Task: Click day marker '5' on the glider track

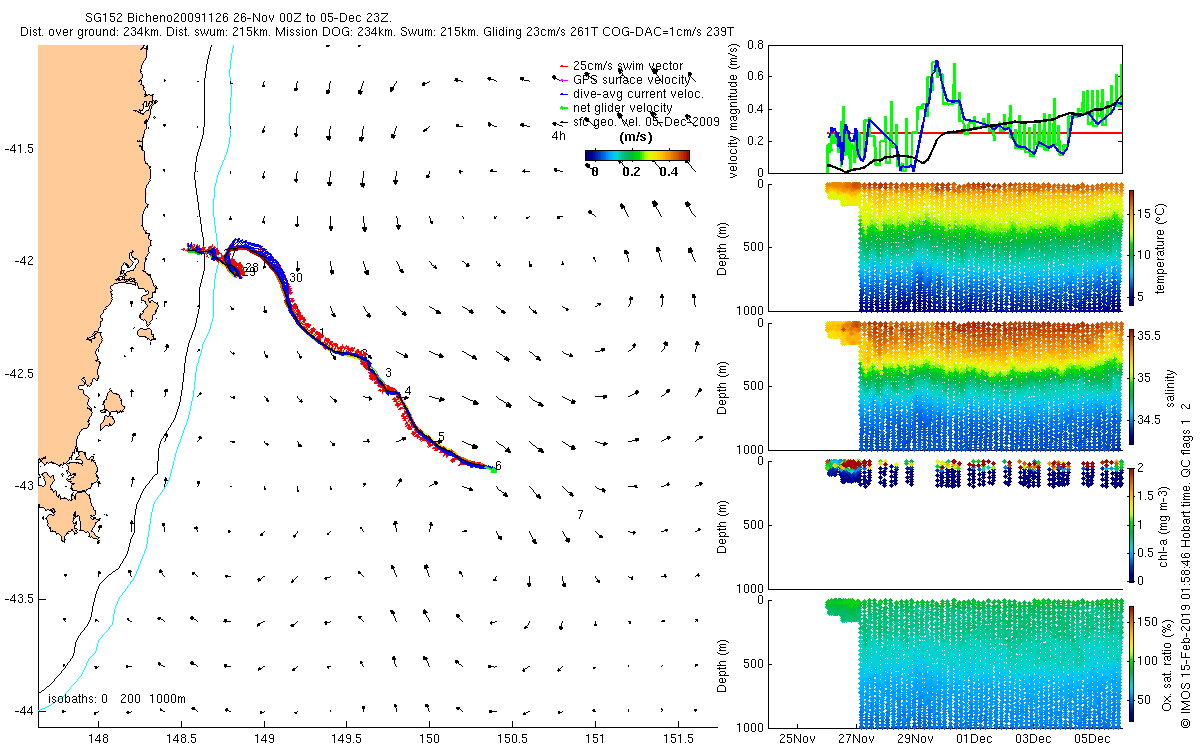Action: (441, 438)
